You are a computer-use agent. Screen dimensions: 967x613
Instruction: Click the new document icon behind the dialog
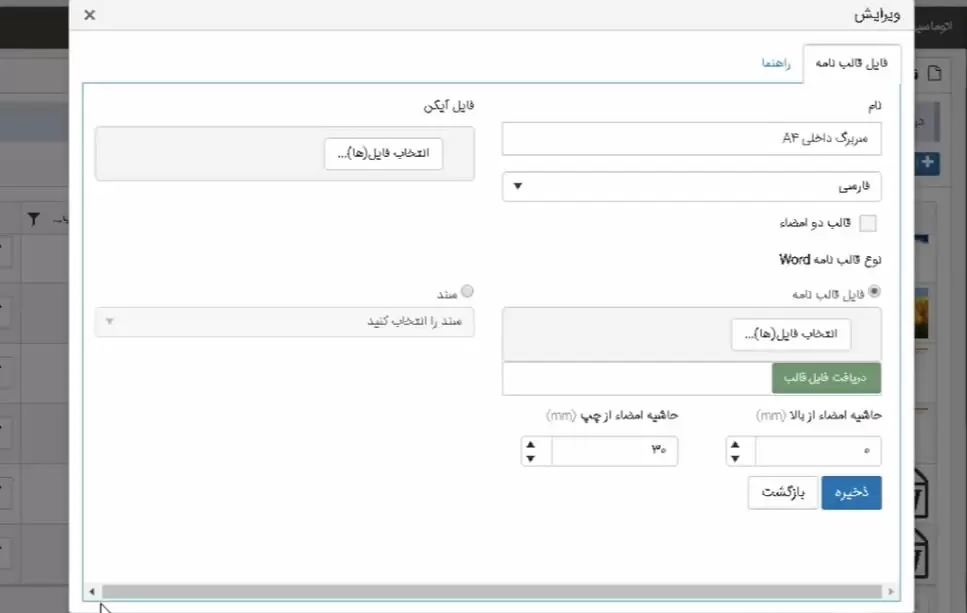tap(934, 73)
